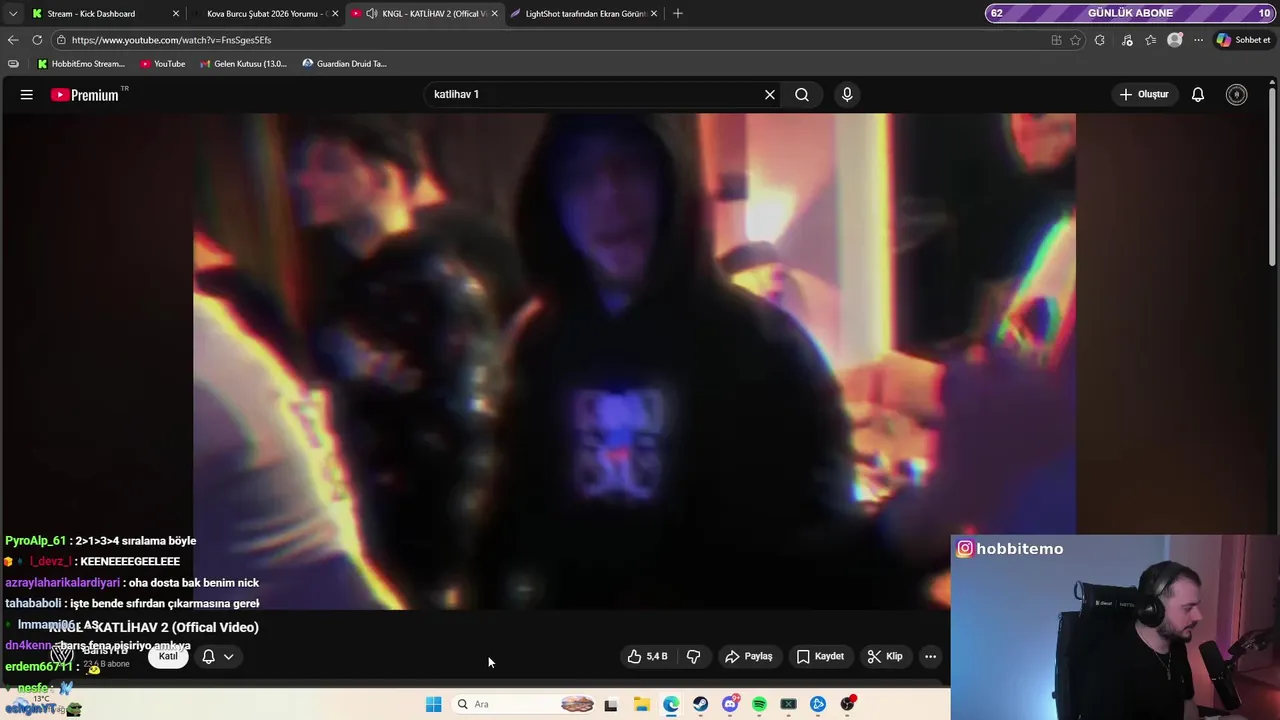Like the video (5,4 B)
The image size is (1280, 720).
(647, 656)
